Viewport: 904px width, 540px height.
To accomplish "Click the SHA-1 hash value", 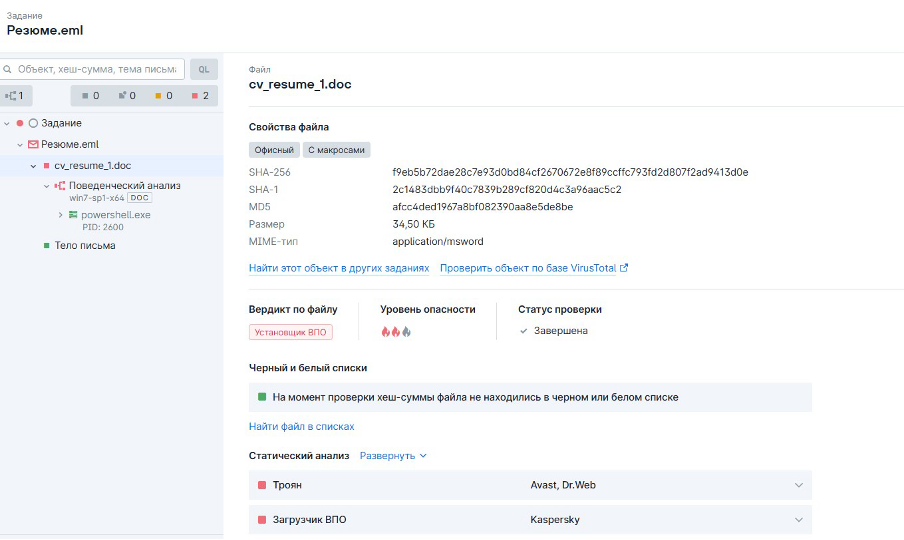I will tap(507, 190).
